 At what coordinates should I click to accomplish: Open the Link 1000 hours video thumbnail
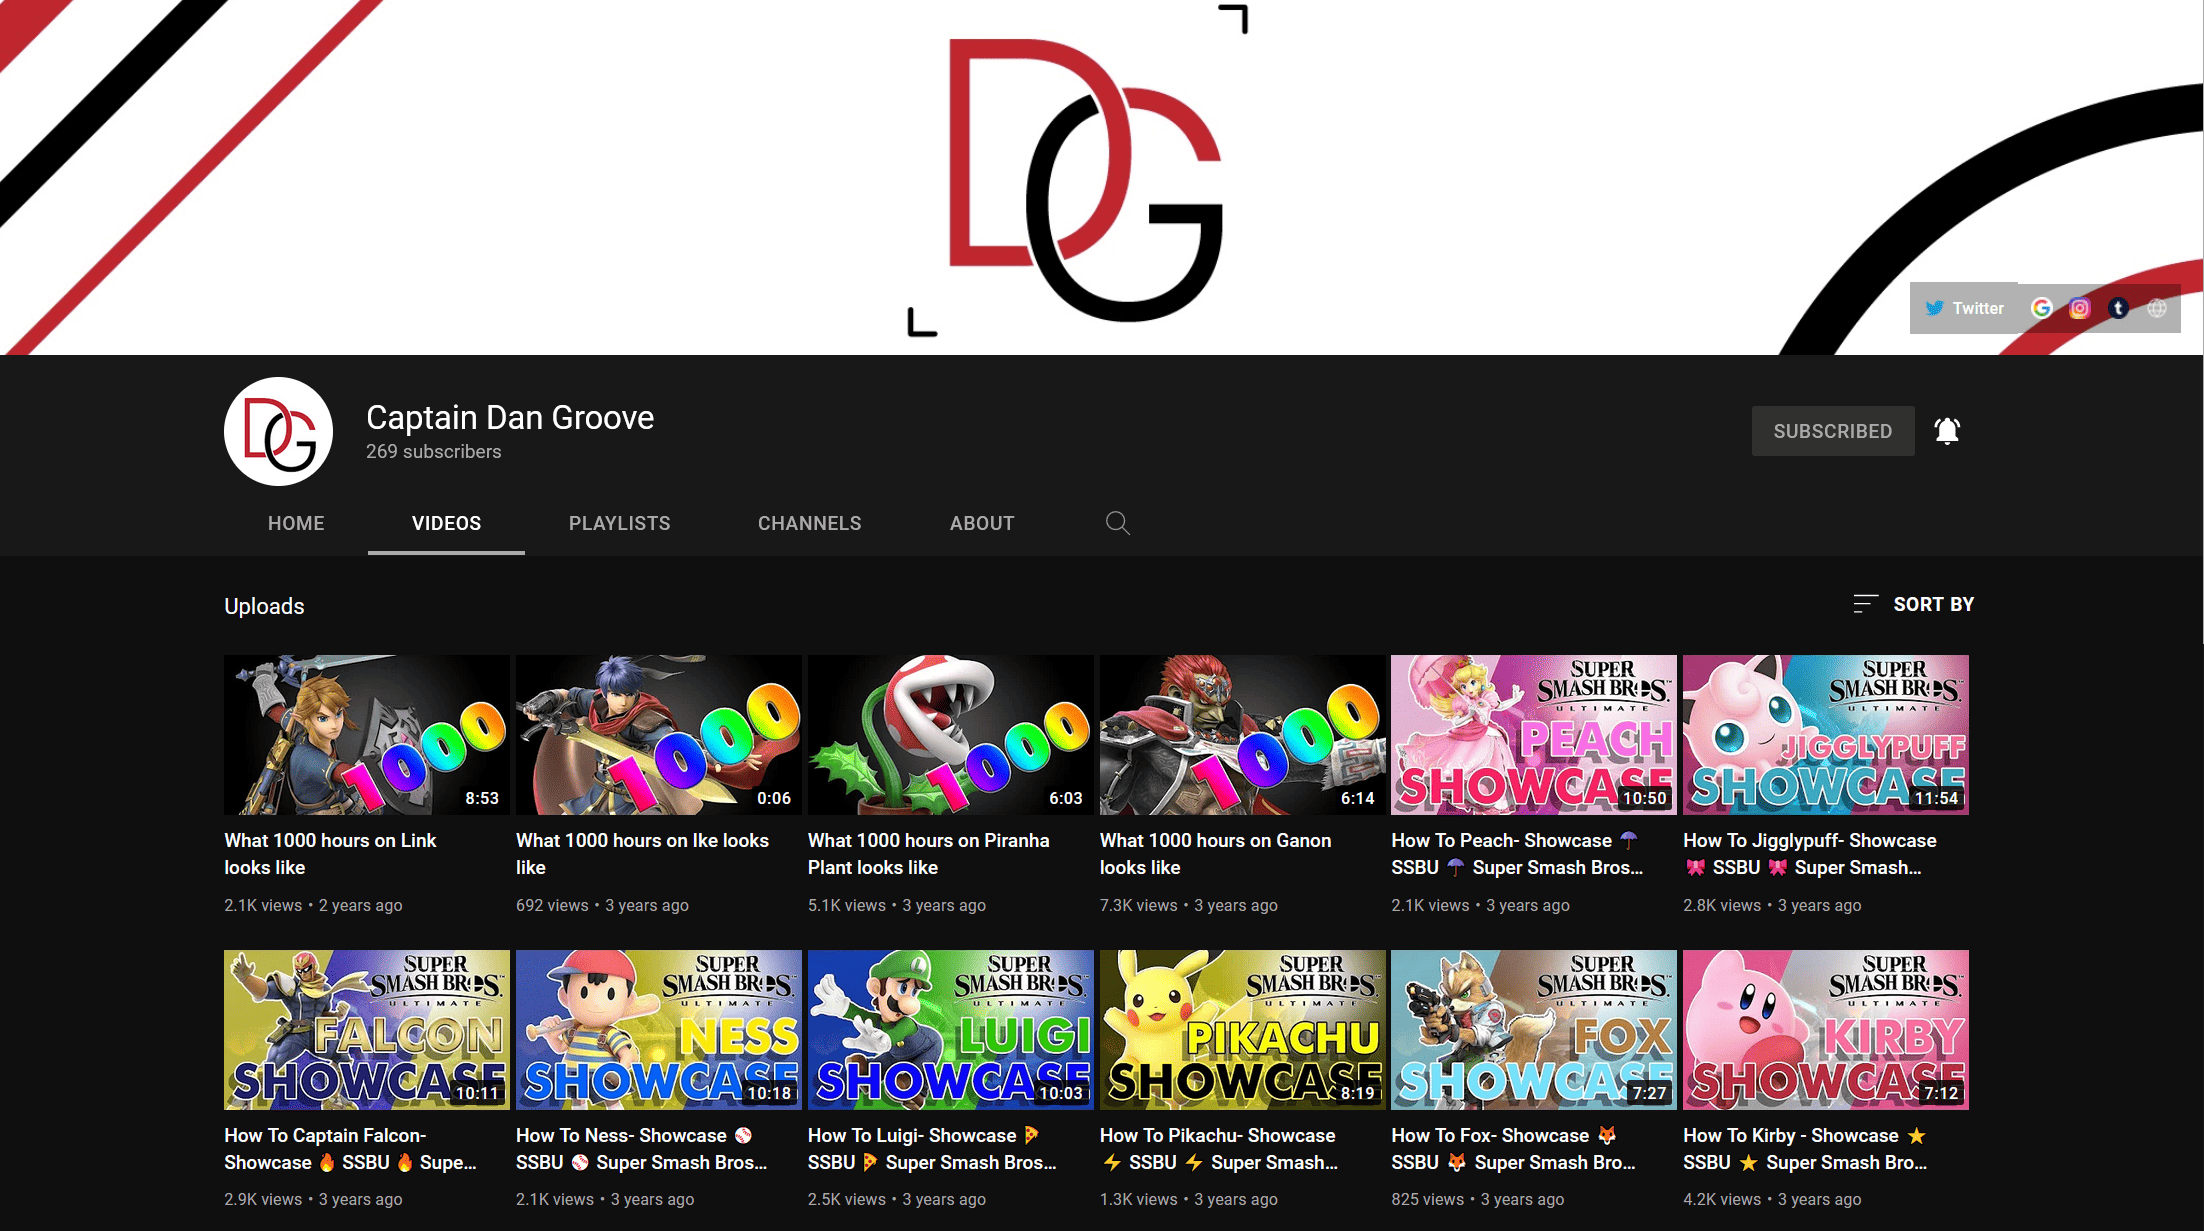click(366, 734)
